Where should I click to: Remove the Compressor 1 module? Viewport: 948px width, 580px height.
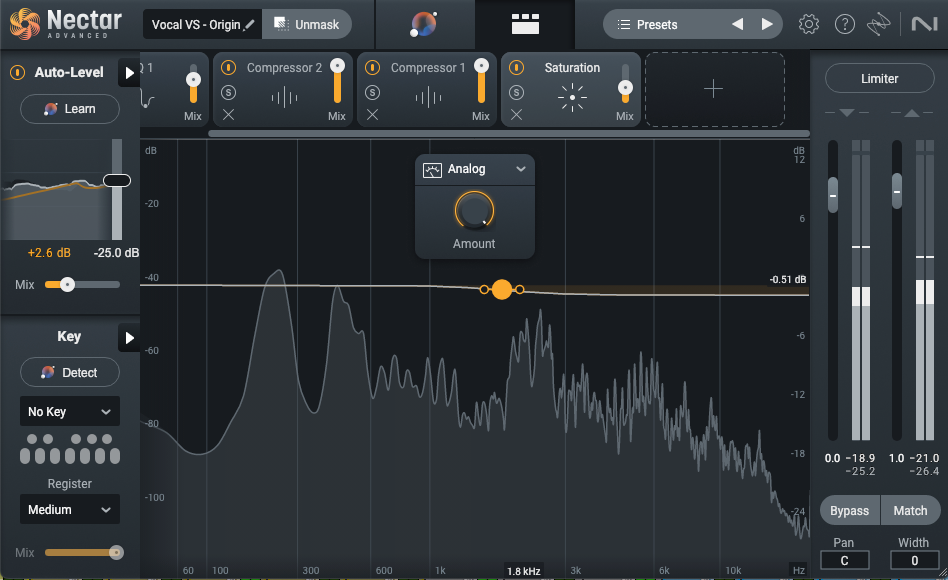pyautogui.click(x=372, y=114)
